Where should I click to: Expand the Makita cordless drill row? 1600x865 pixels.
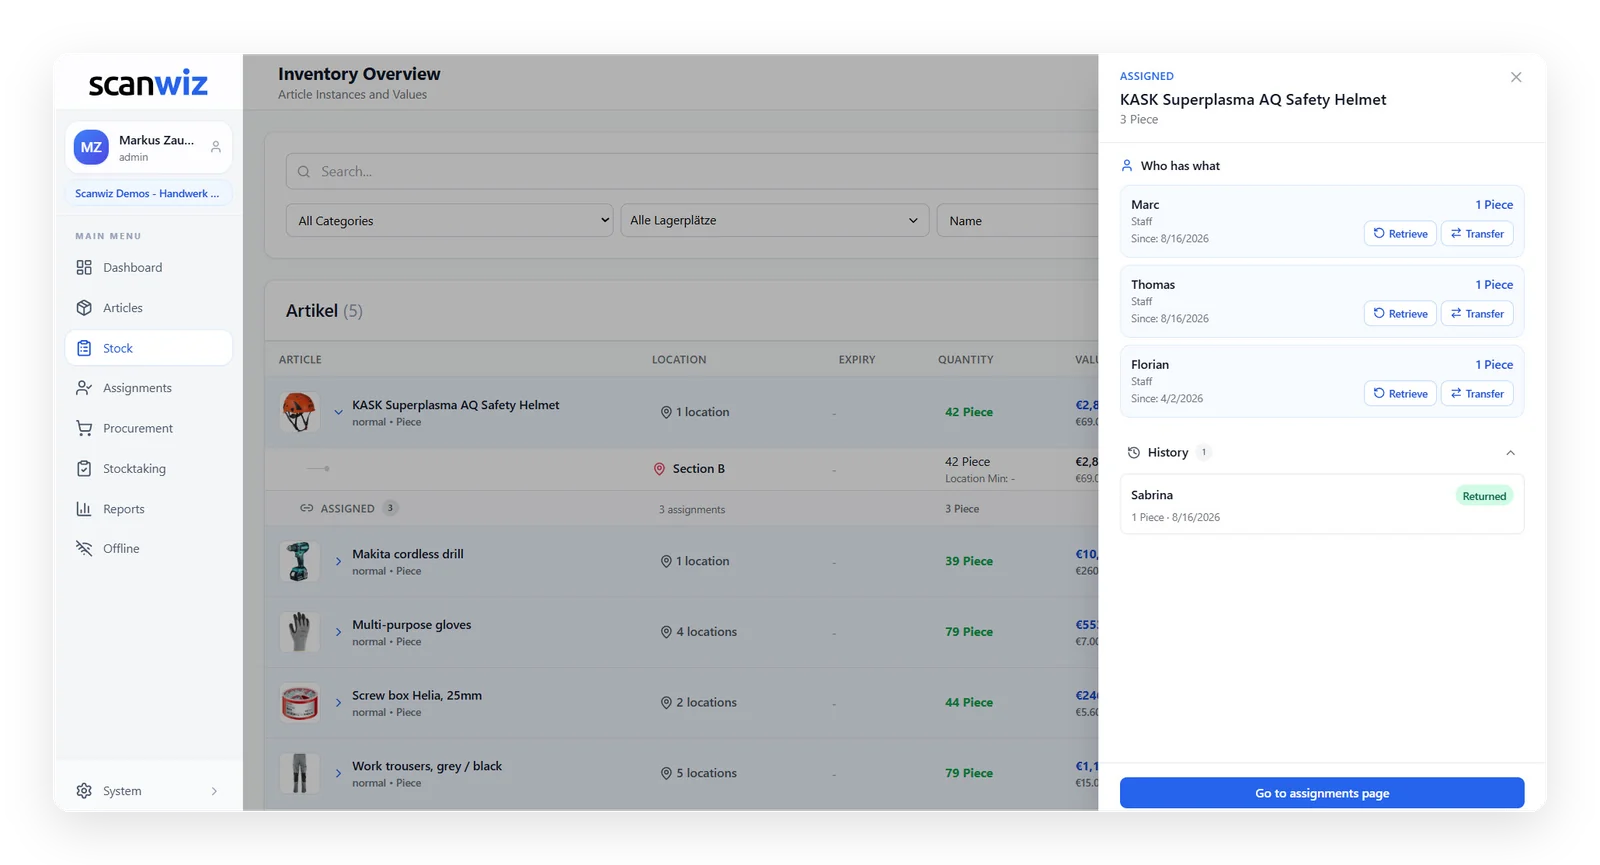pyautogui.click(x=338, y=561)
